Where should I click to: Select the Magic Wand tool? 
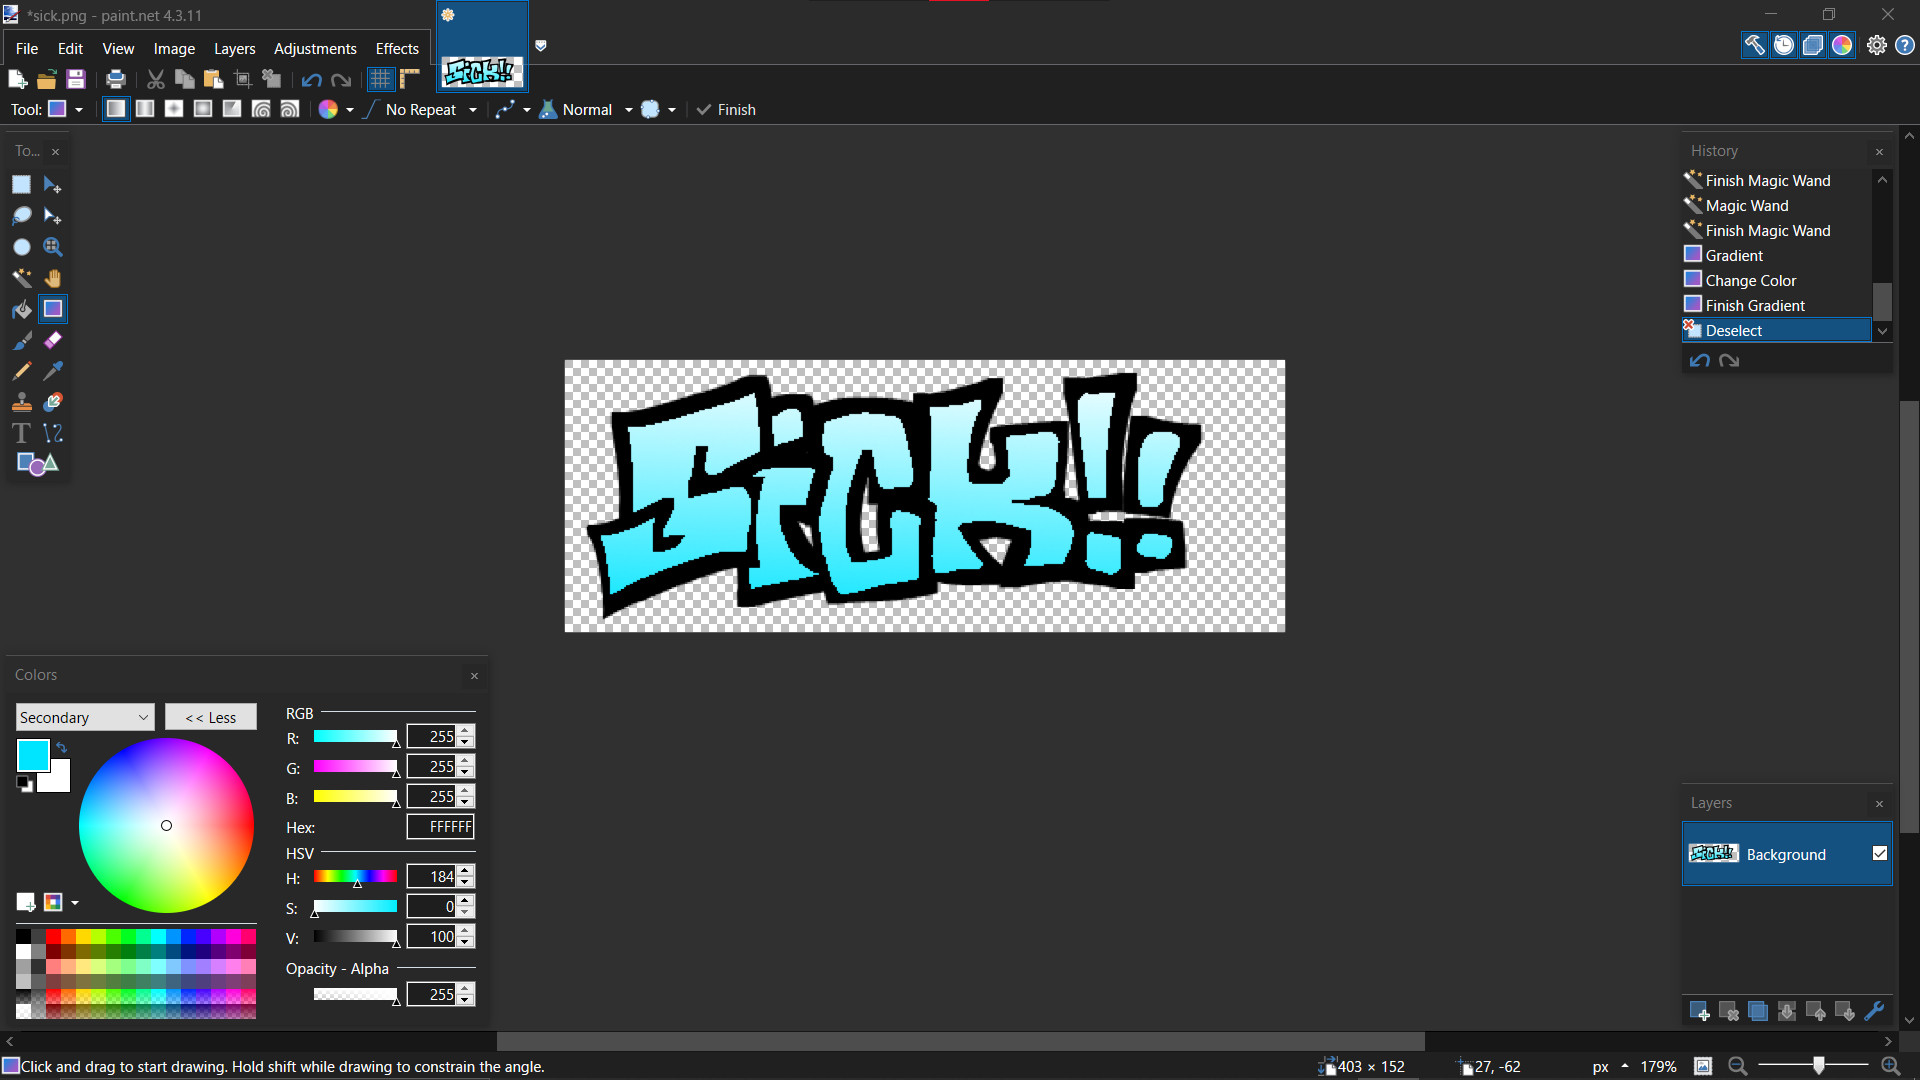[x=22, y=278]
